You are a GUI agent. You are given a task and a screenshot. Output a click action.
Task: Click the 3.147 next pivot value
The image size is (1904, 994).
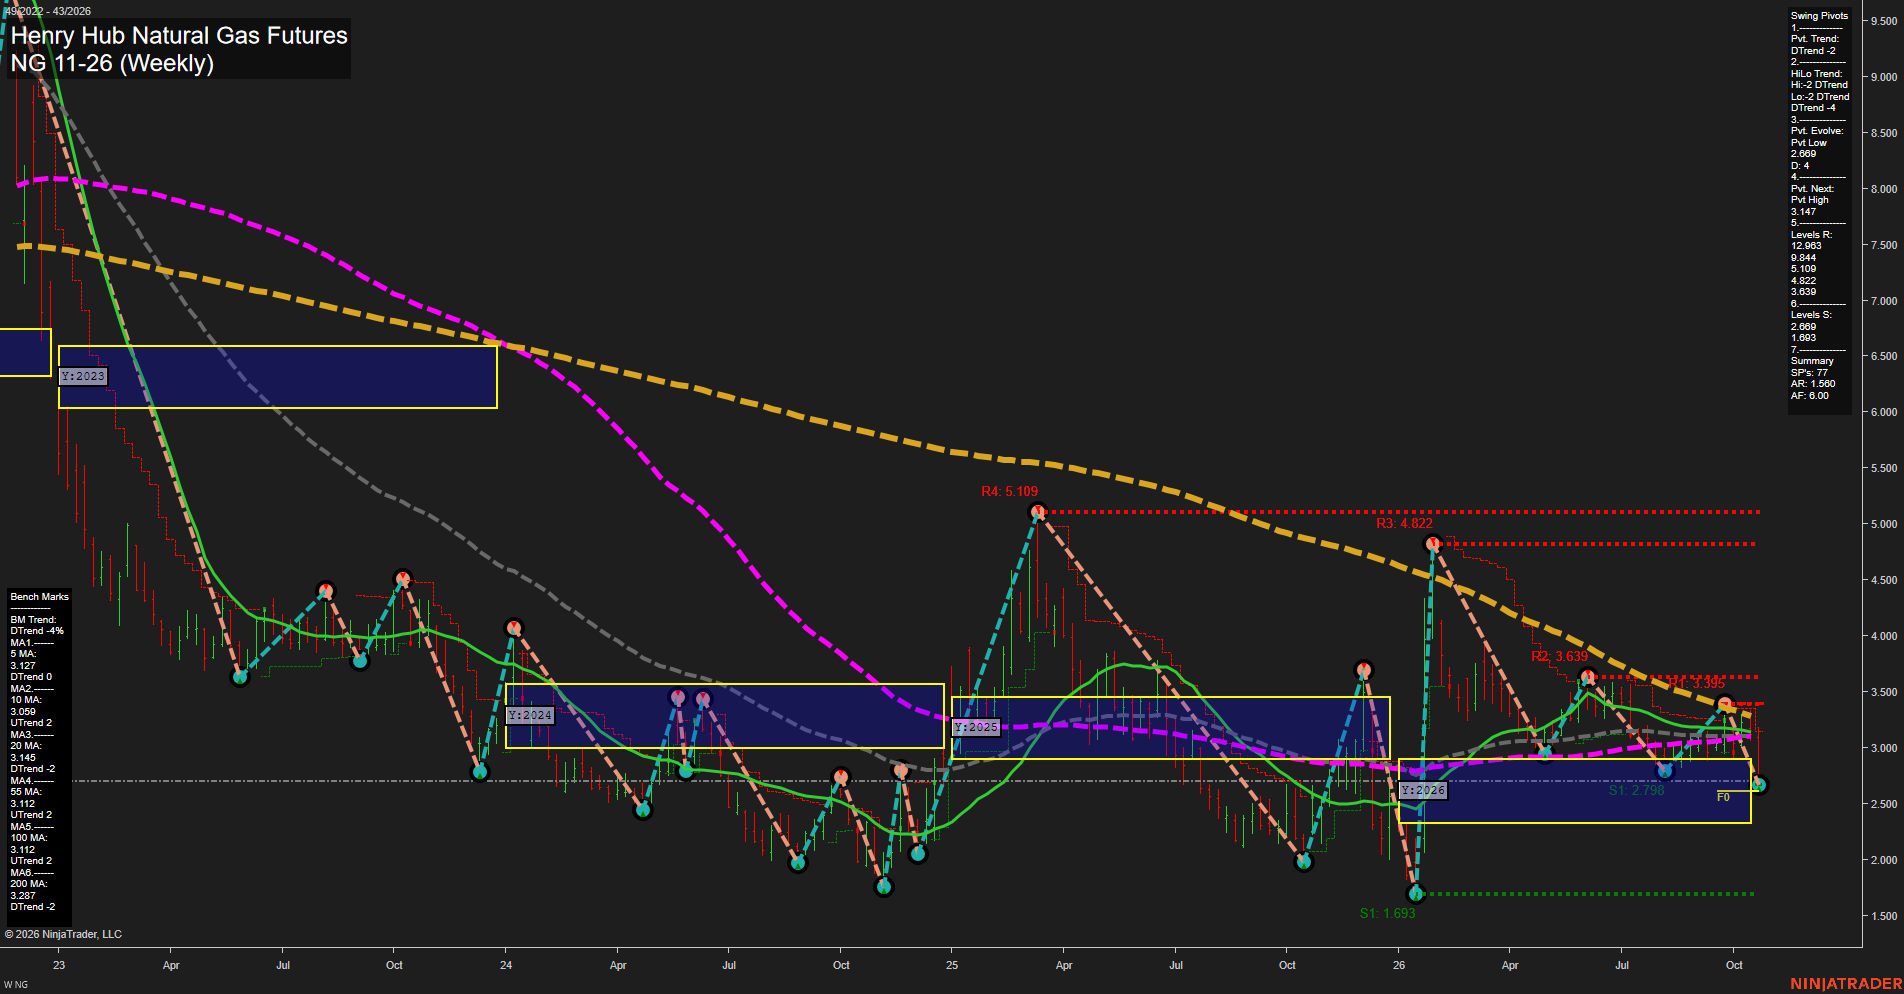pos(1803,212)
